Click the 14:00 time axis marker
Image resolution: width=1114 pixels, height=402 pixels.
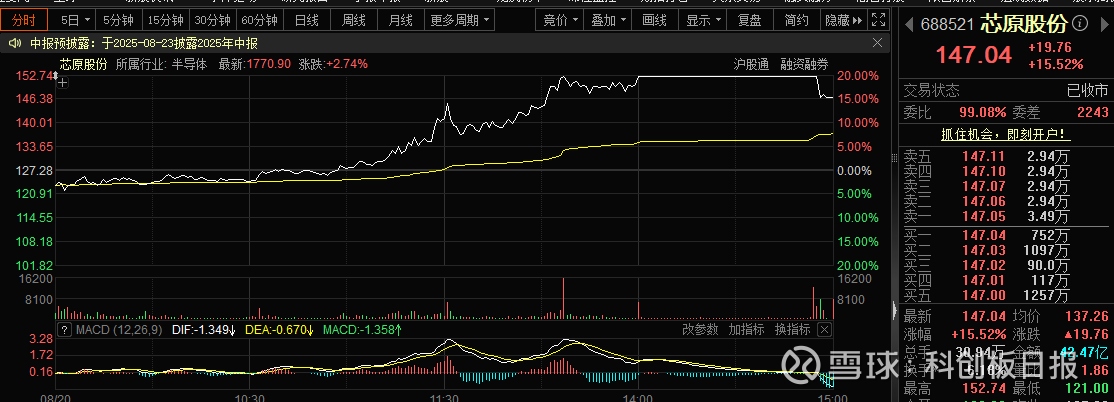[639, 398]
